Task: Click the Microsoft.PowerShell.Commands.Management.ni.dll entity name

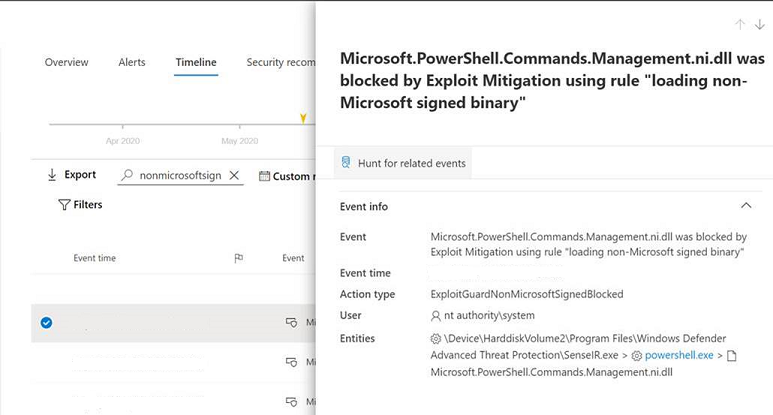Action: click(x=551, y=372)
